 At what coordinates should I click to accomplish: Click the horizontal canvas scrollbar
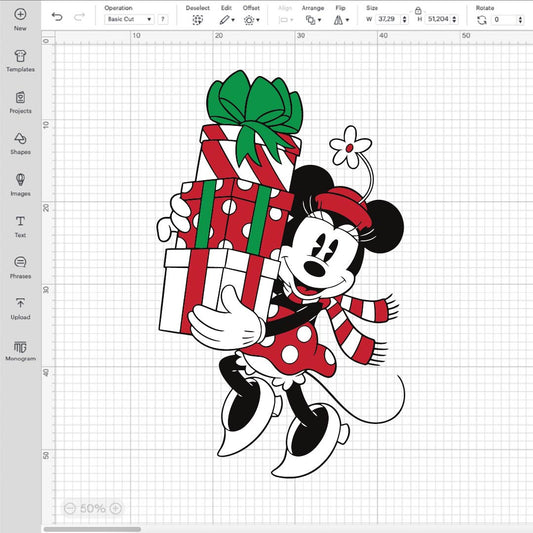[92, 529]
